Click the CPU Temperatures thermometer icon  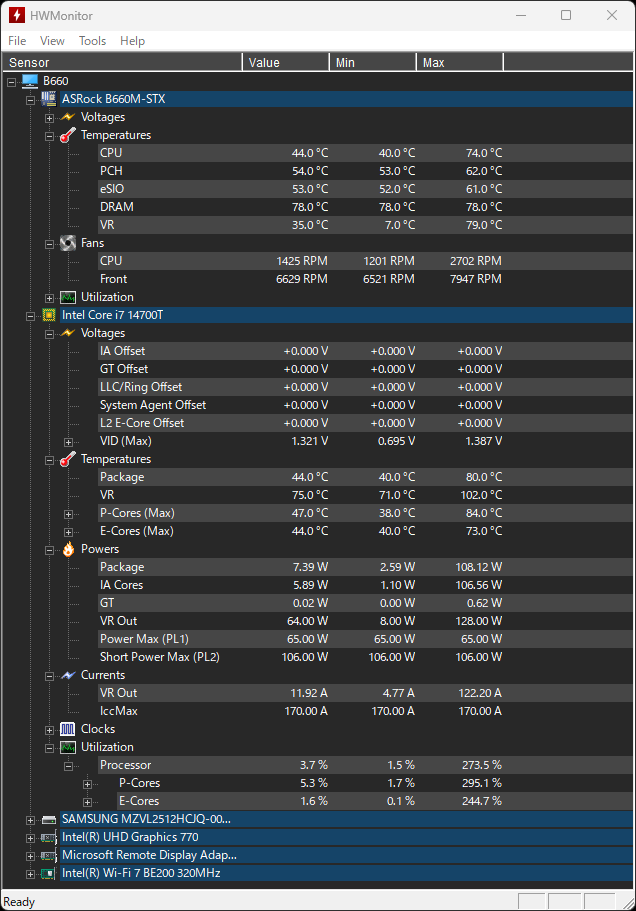(x=68, y=459)
